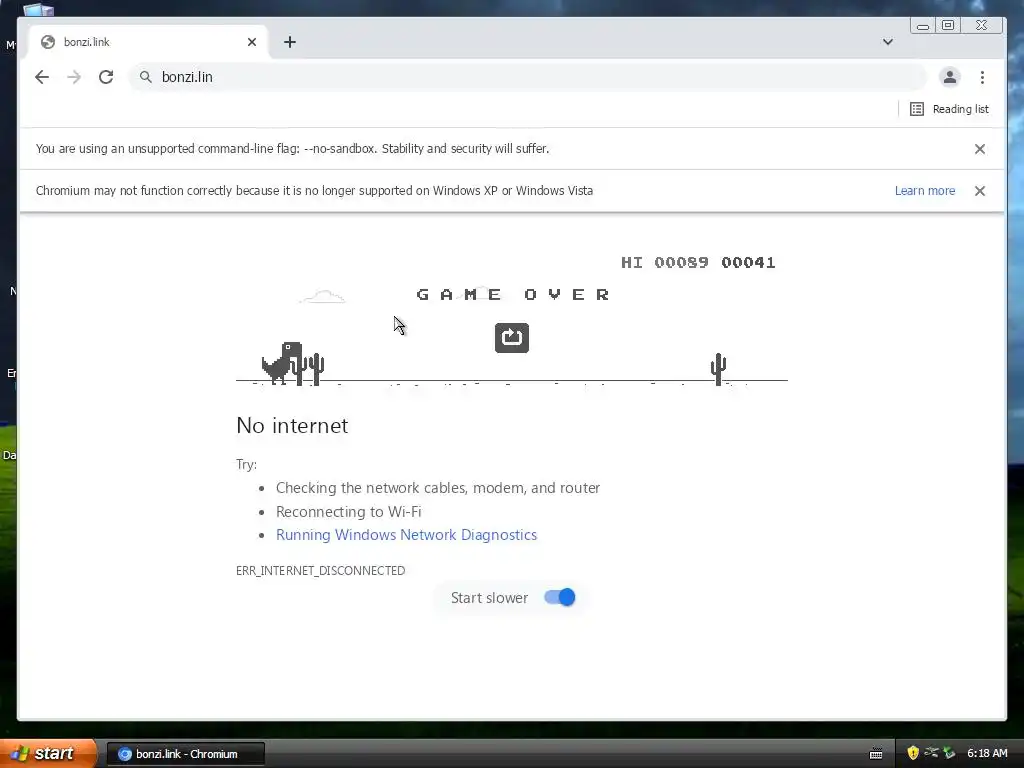Viewport: 1024px width, 768px height.
Task: Open the three-dot Chromium menu
Action: point(982,77)
